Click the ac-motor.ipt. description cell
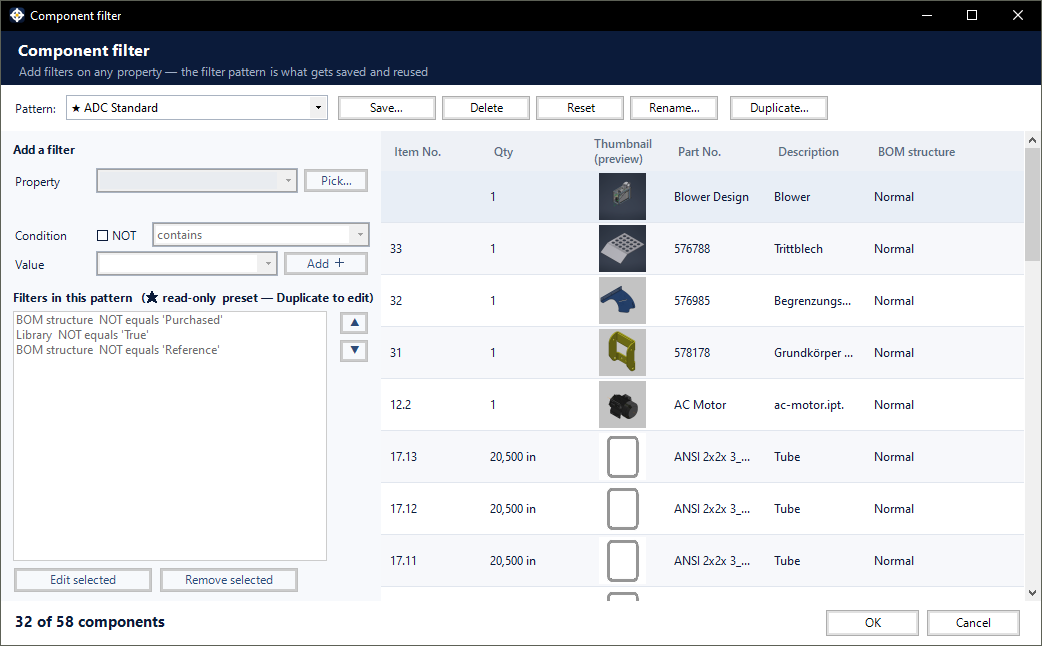The image size is (1042, 646). pos(809,404)
